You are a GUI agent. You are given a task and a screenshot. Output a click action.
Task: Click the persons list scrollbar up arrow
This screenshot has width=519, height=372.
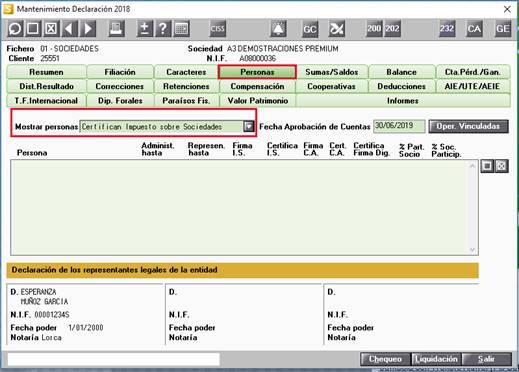pyautogui.click(x=472, y=165)
